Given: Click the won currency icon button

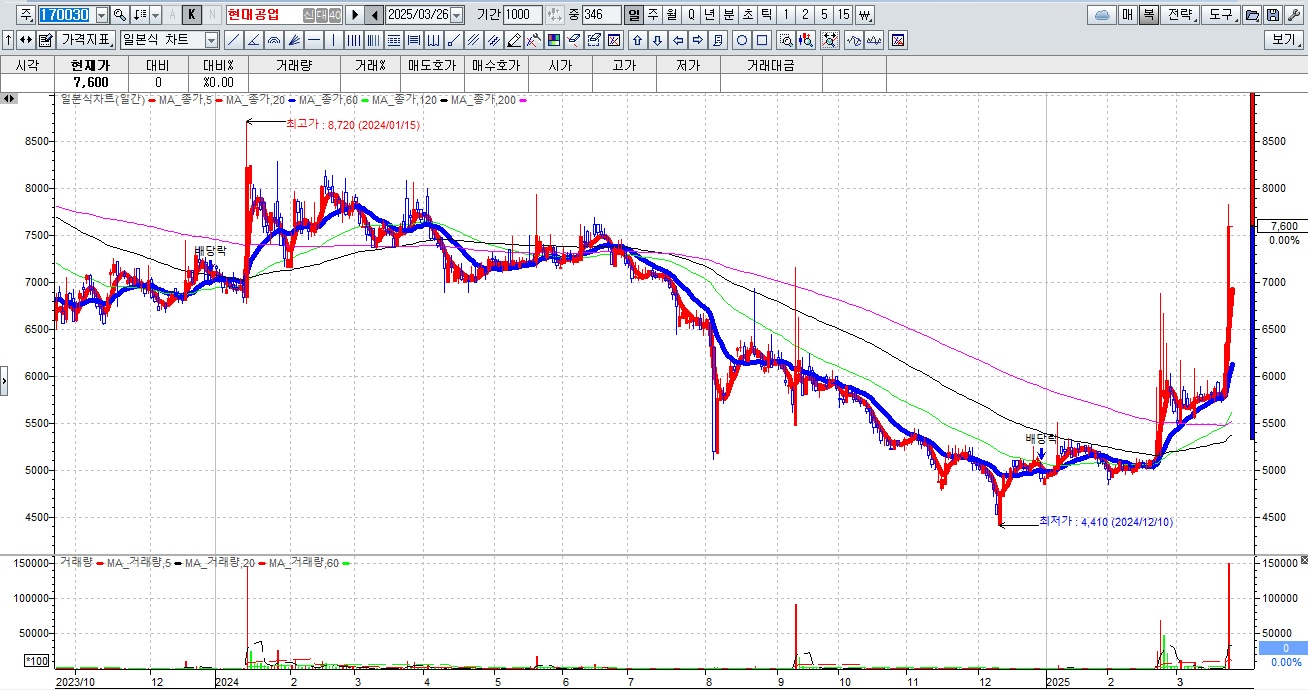Looking at the screenshot, I should tap(864, 15).
